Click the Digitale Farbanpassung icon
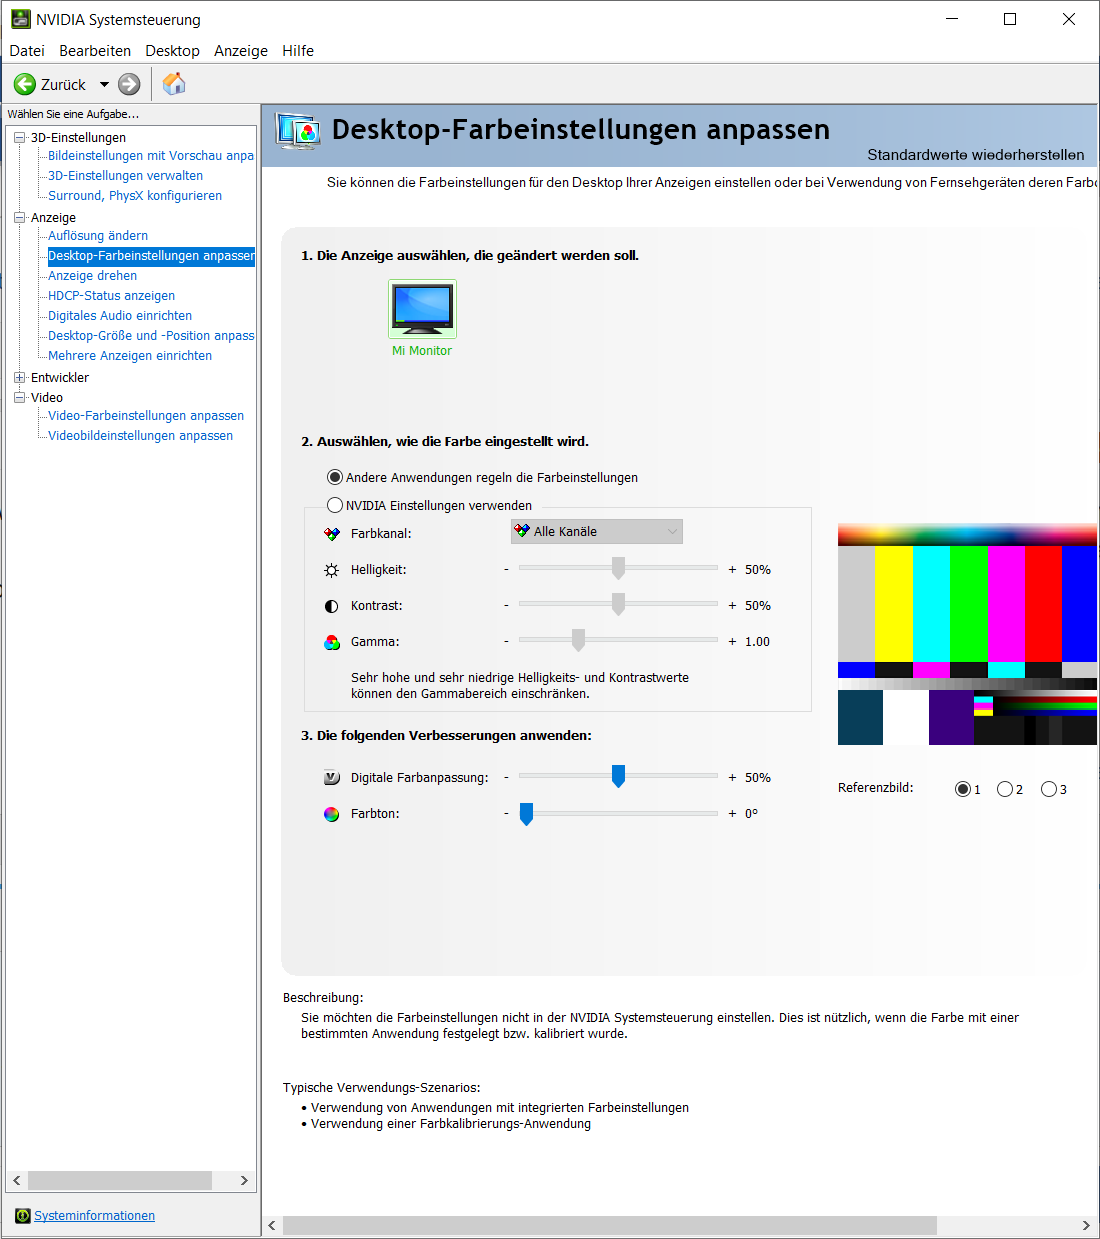 (332, 778)
